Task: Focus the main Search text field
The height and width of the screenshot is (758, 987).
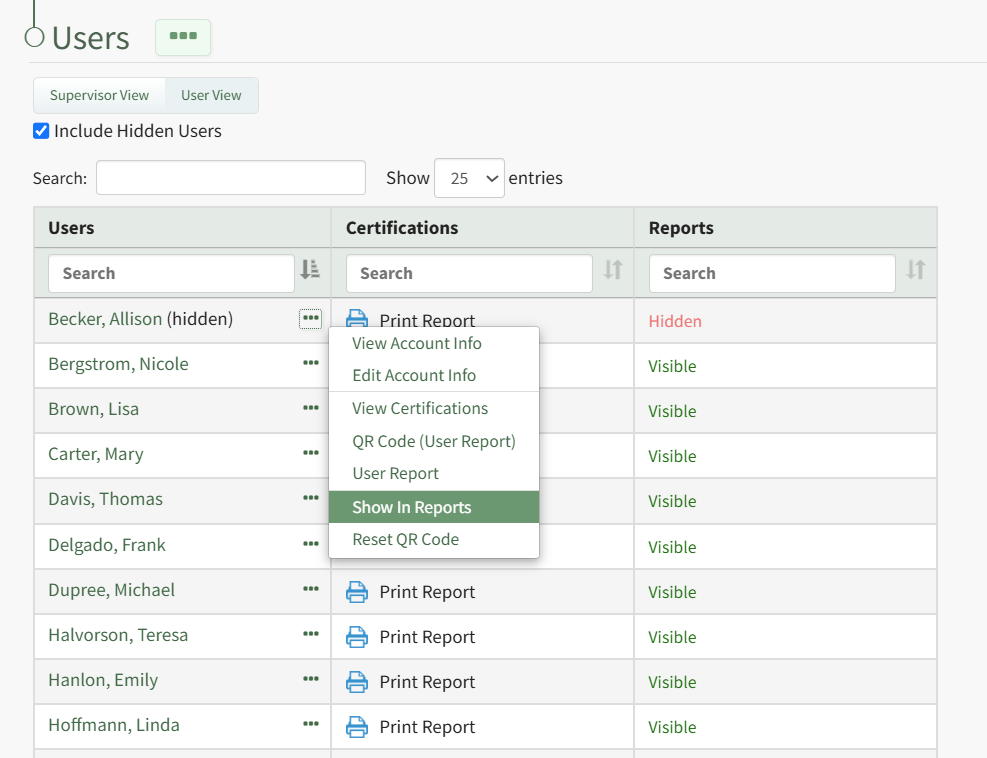Action: [x=231, y=178]
